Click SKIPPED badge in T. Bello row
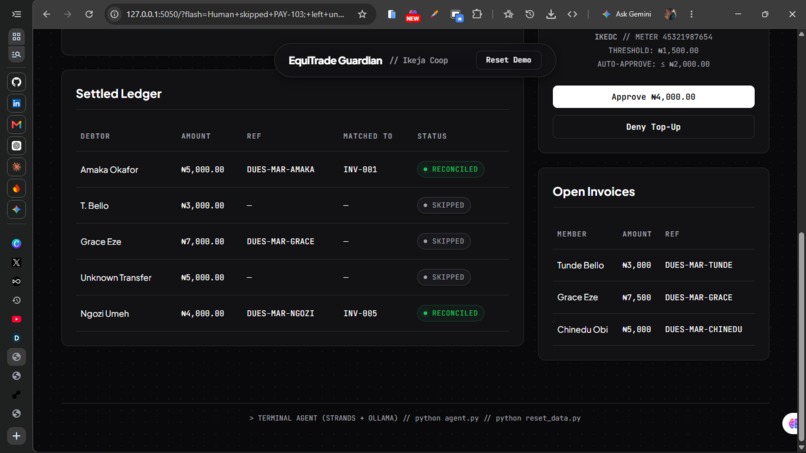Viewport: 806px width, 453px height. click(x=444, y=205)
